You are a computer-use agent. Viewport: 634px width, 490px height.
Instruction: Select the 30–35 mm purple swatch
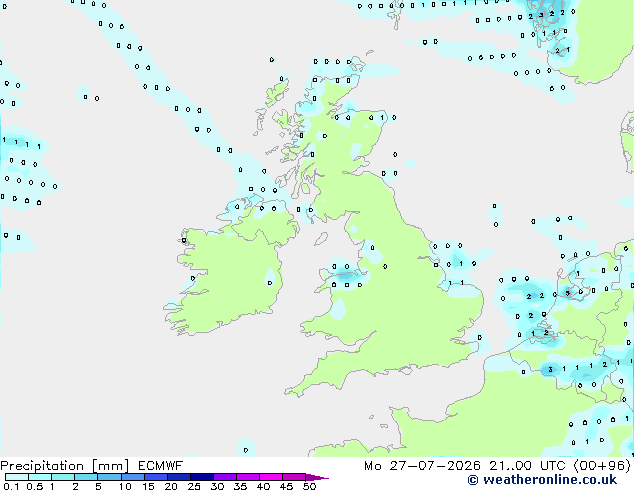tap(224, 477)
